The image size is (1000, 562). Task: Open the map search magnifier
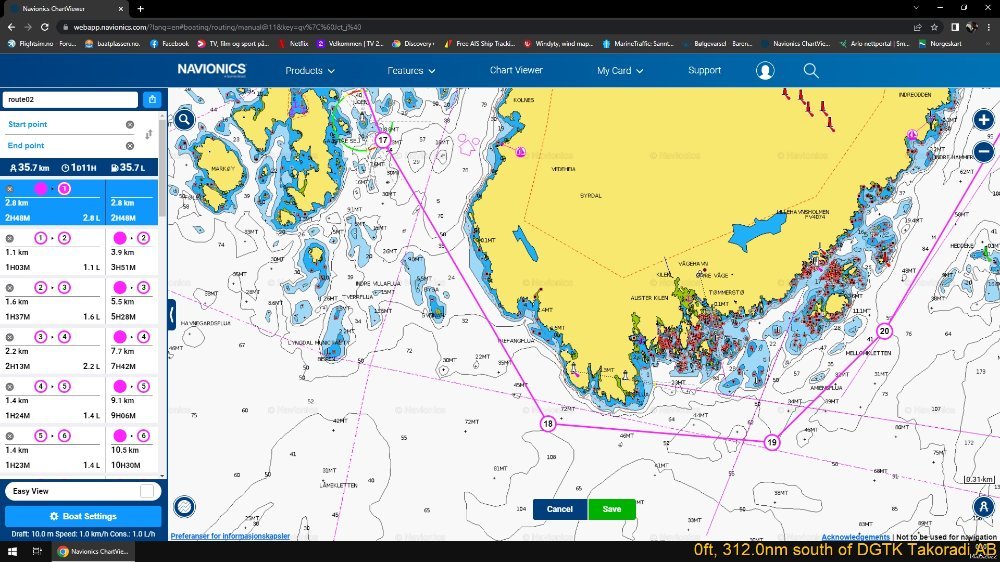184,119
